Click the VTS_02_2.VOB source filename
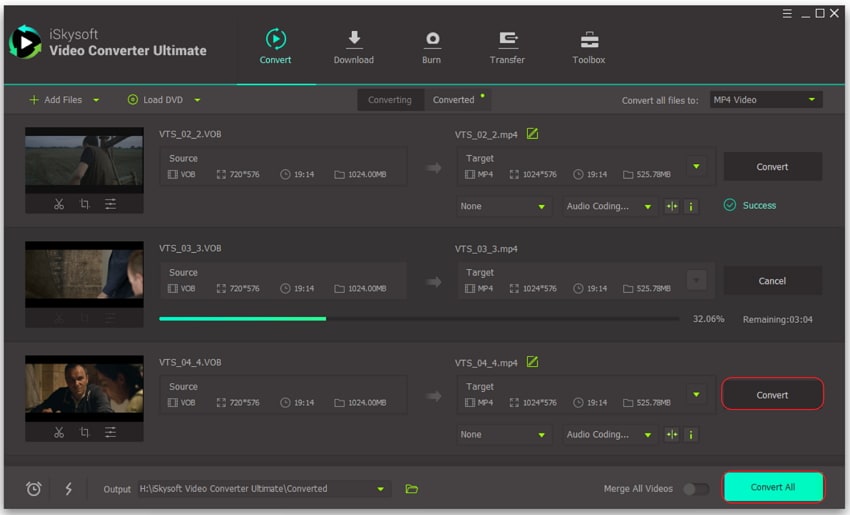This screenshot has width=850, height=515. click(190, 134)
